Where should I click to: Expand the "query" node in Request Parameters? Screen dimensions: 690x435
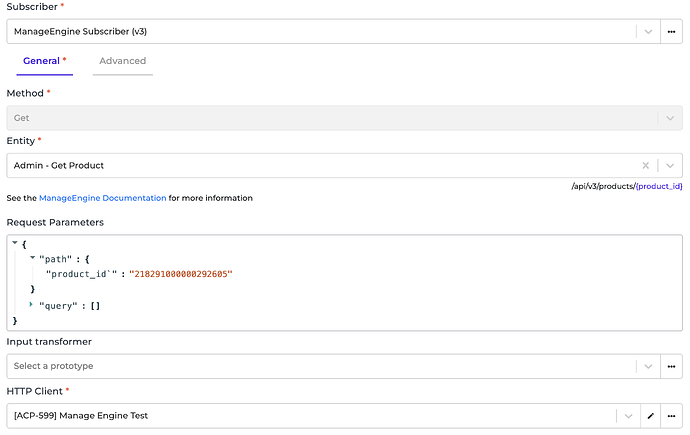[31, 304]
